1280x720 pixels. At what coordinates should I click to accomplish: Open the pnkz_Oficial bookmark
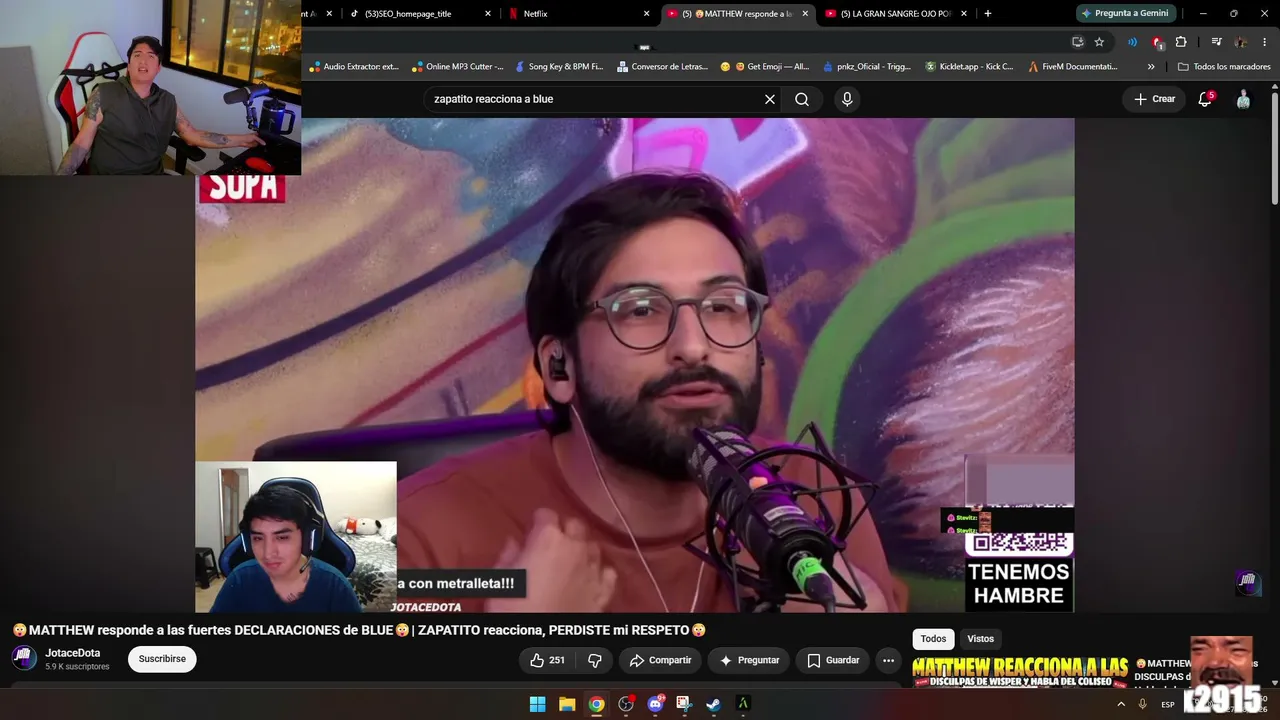click(867, 67)
